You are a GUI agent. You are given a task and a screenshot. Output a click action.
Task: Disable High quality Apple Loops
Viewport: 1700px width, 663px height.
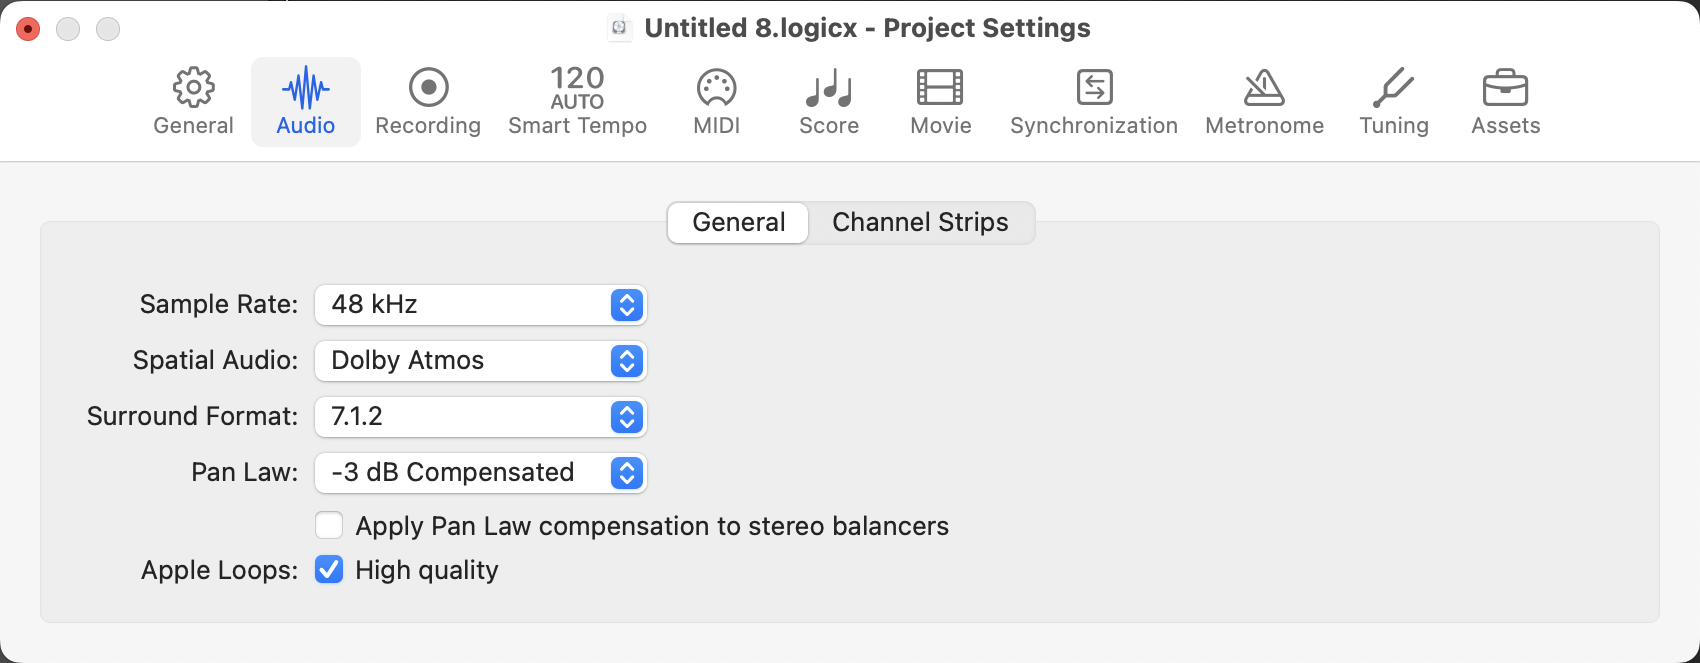(x=328, y=570)
